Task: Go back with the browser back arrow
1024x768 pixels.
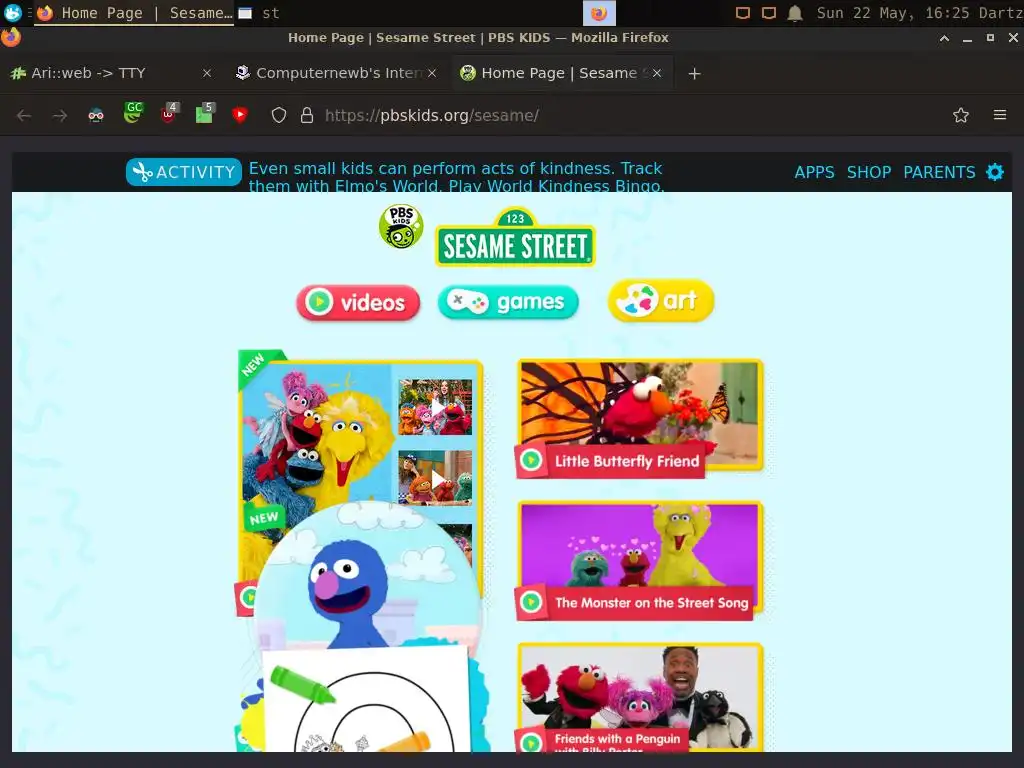Action: point(24,116)
